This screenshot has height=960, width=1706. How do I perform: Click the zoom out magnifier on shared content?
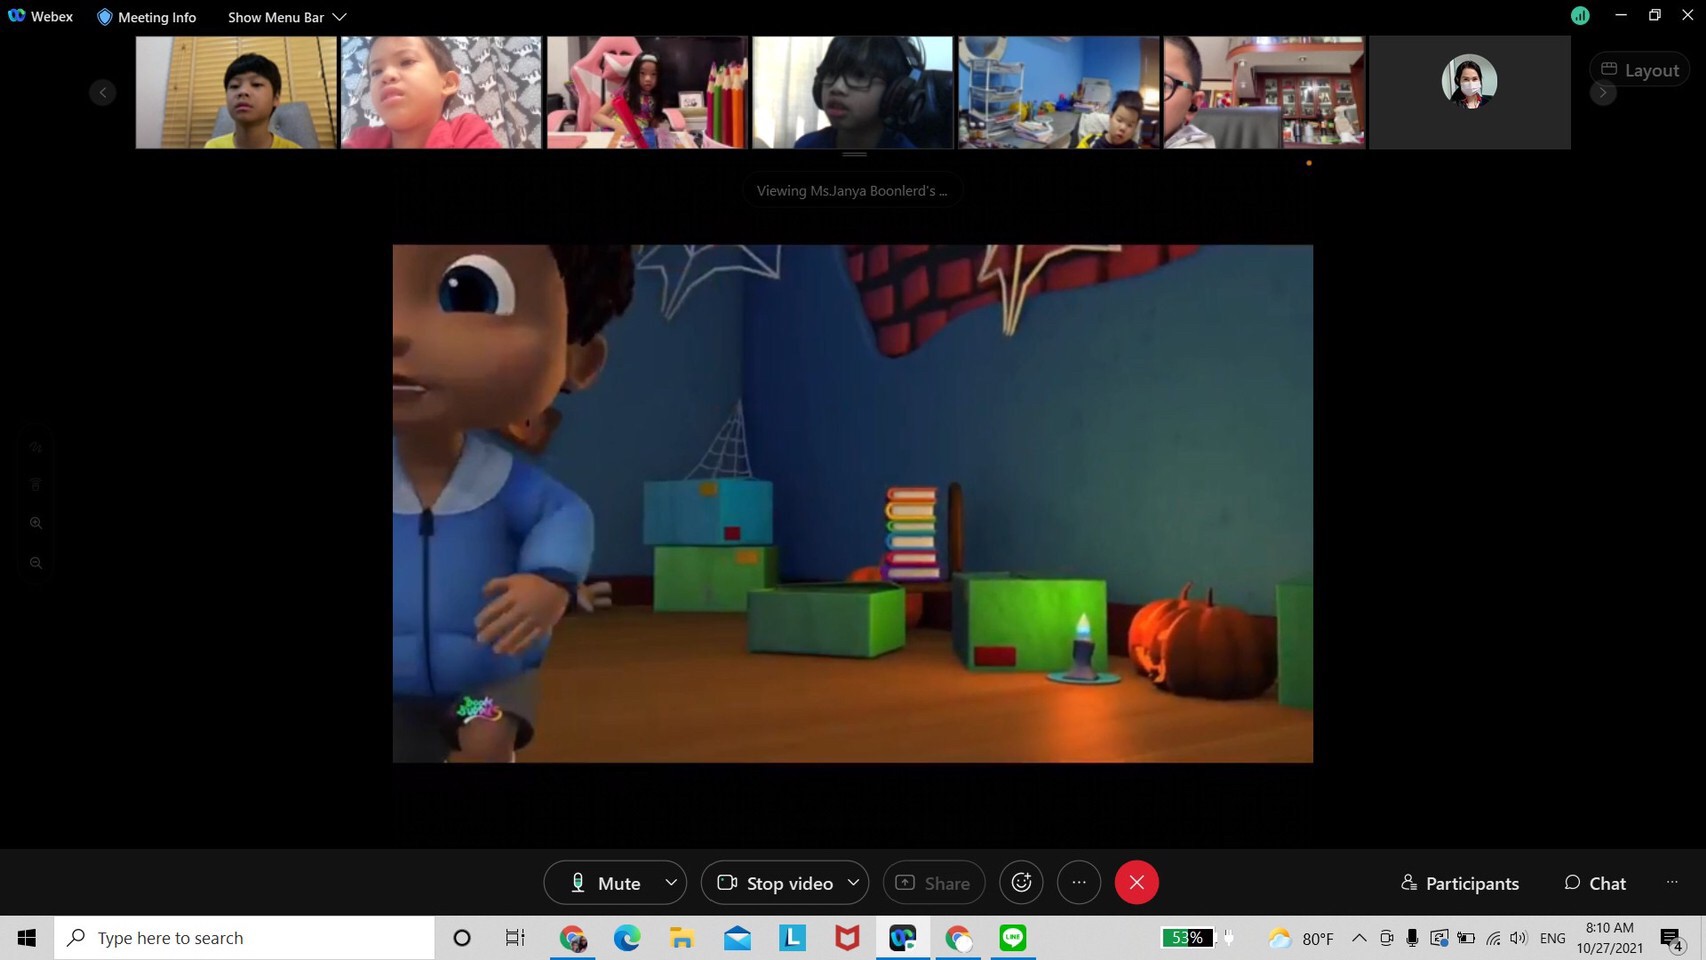point(36,563)
